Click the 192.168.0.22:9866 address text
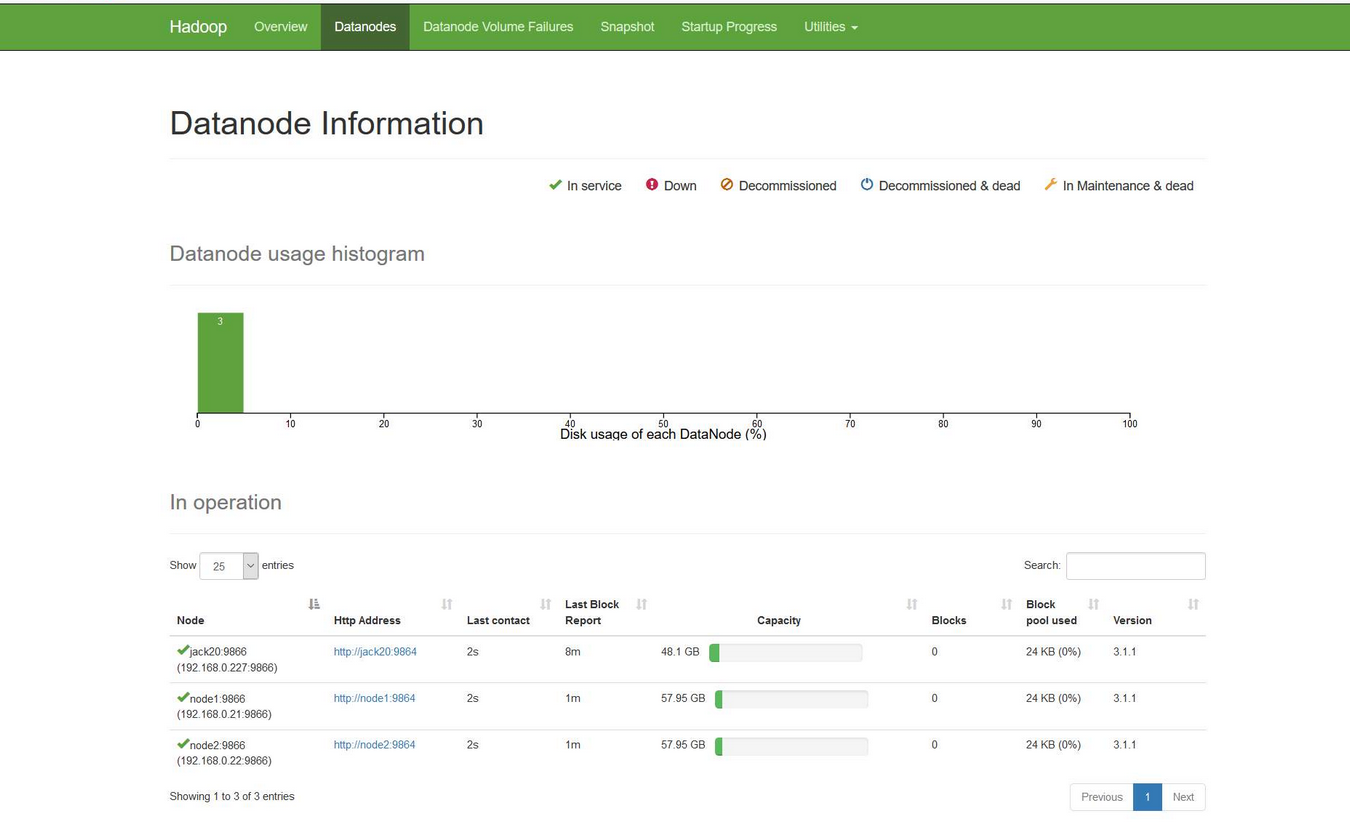This screenshot has height=827, width=1350. click(224, 761)
